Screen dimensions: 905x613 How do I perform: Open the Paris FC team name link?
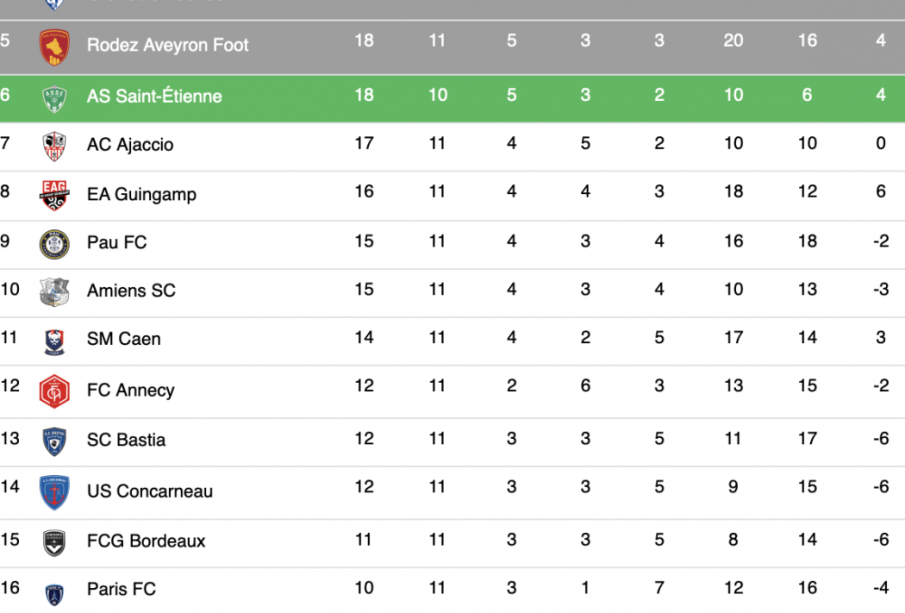[x=121, y=589]
